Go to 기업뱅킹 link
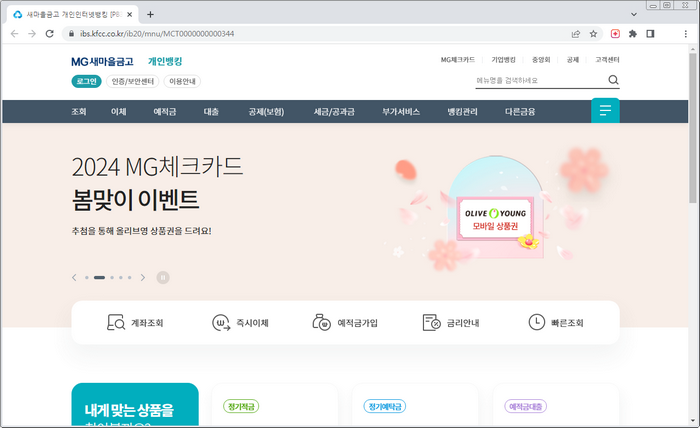The width and height of the screenshot is (700, 428). pos(504,60)
